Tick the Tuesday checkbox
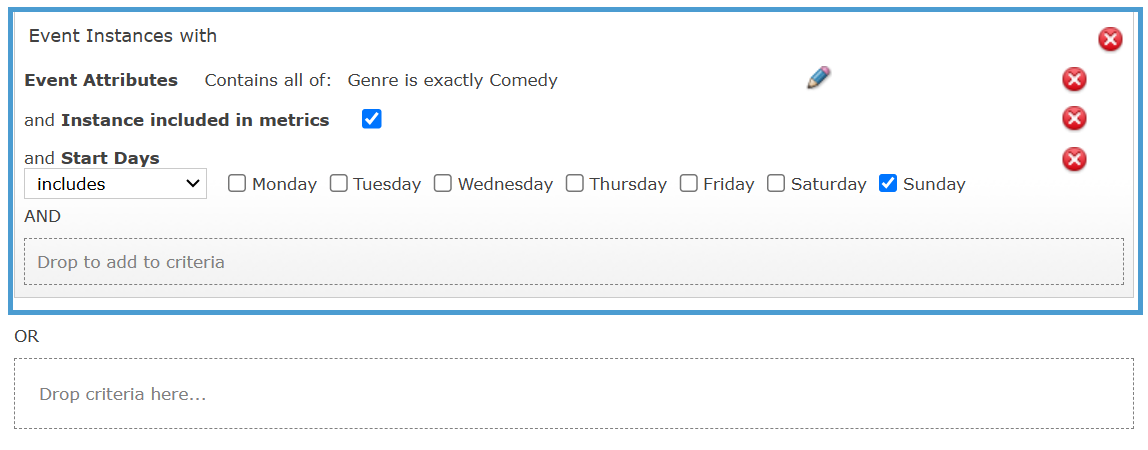This screenshot has width=1148, height=450. [338, 183]
